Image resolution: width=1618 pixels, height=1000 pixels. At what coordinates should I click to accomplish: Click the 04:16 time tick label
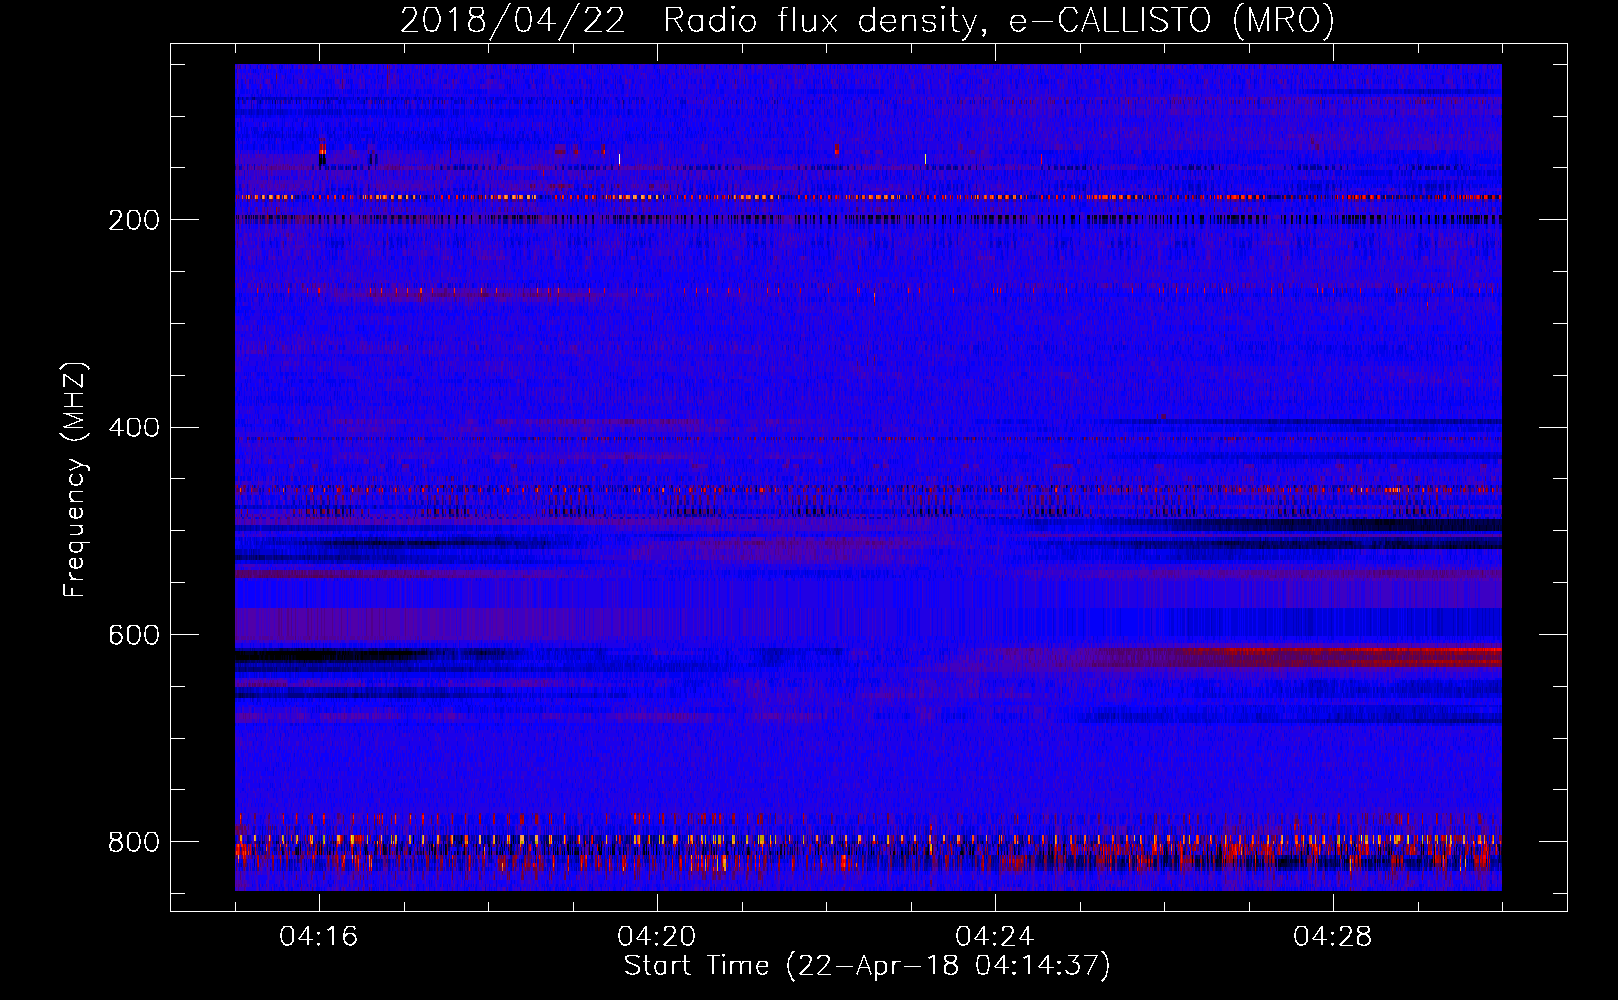click(319, 936)
